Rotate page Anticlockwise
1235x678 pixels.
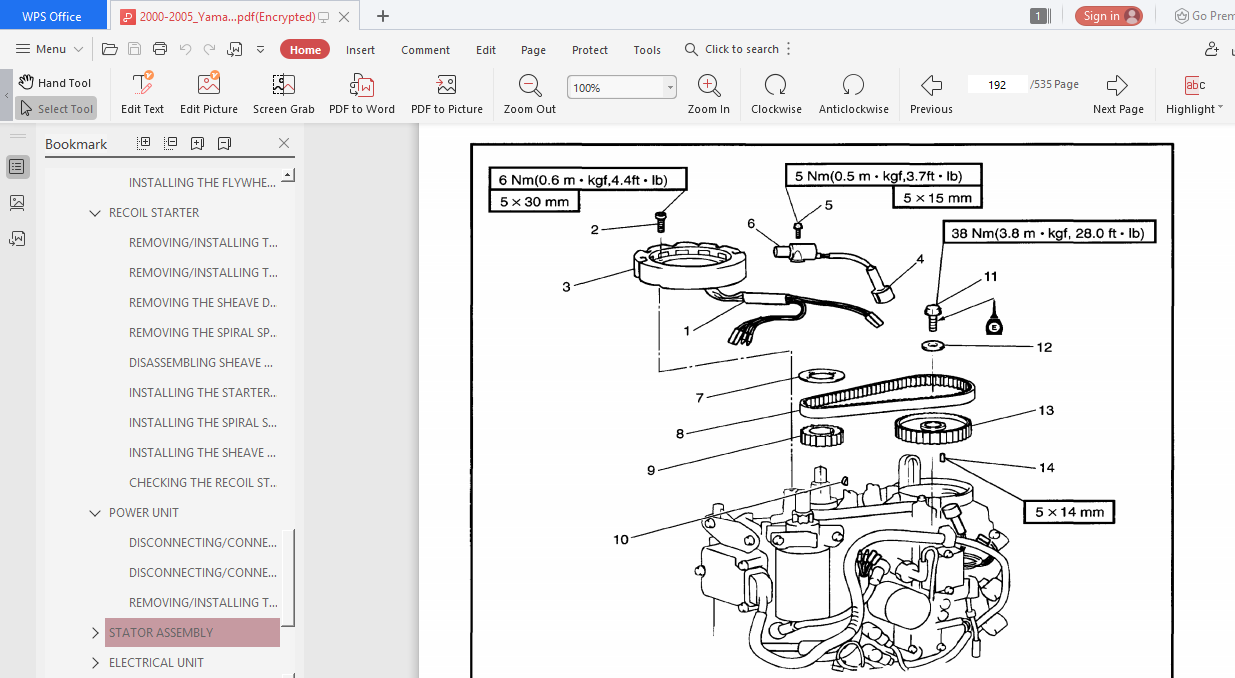click(853, 94)
